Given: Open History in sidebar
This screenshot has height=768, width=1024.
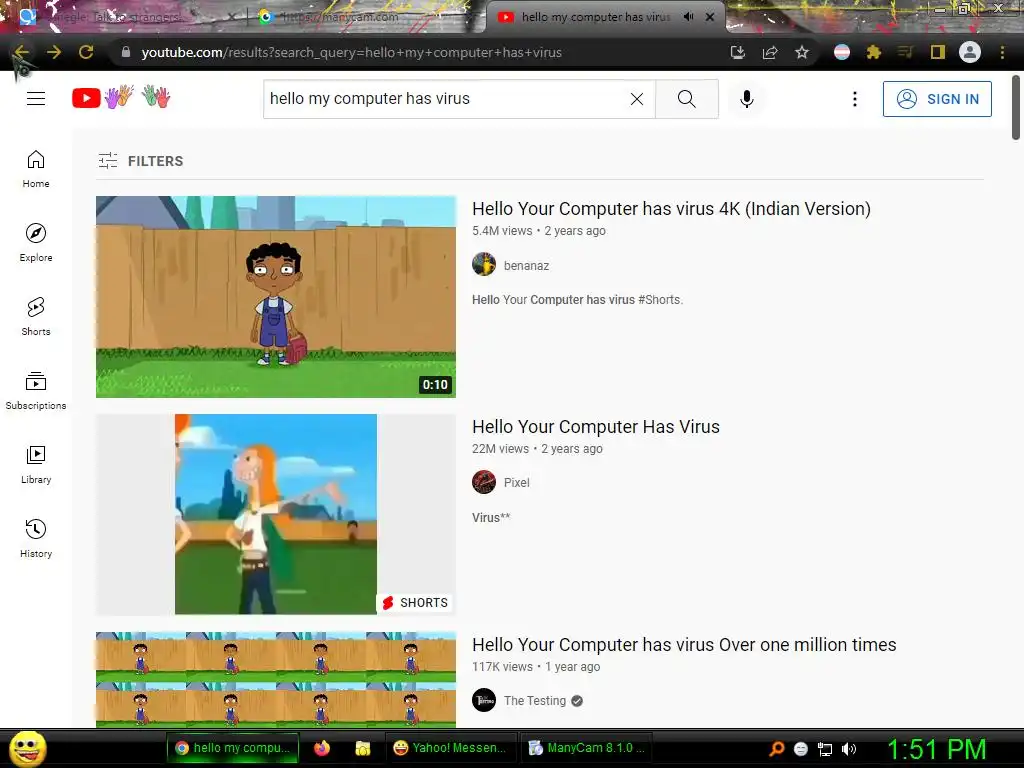Looking at the screenshot, I should point(36,538).
